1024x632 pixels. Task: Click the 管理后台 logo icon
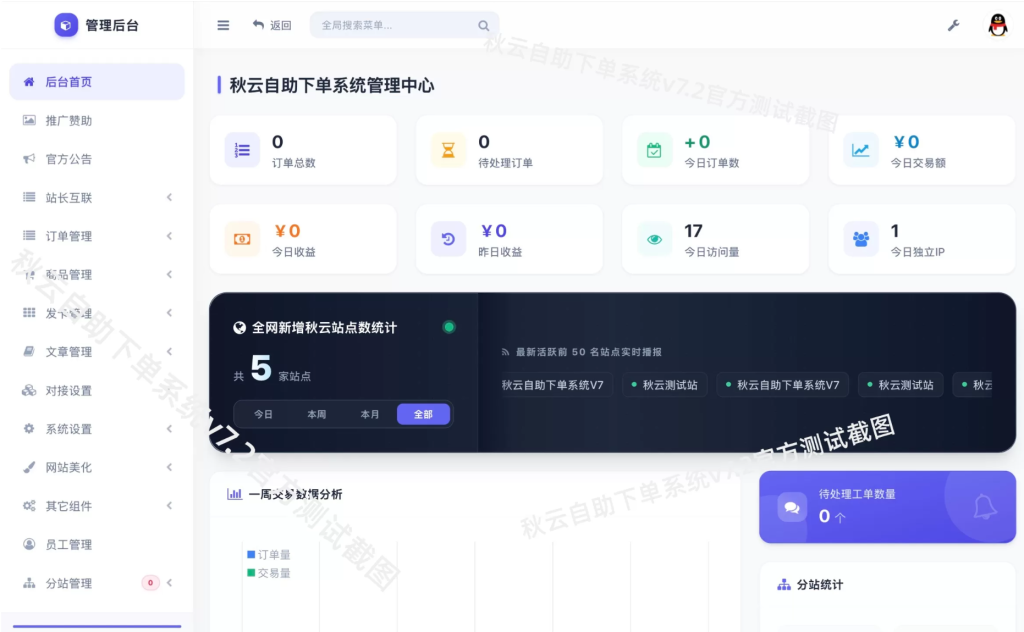[65, 25]
